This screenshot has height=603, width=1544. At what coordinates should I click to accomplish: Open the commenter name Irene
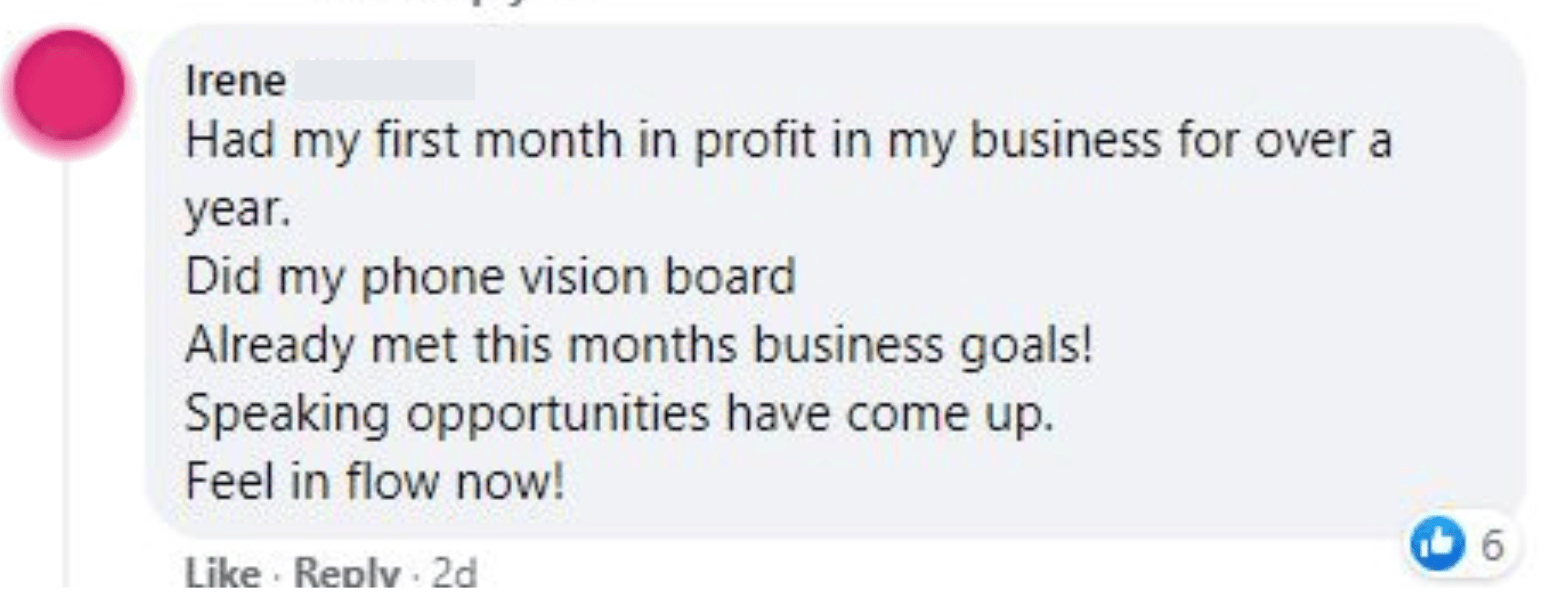pyautogui.click(x=235, y=82)
